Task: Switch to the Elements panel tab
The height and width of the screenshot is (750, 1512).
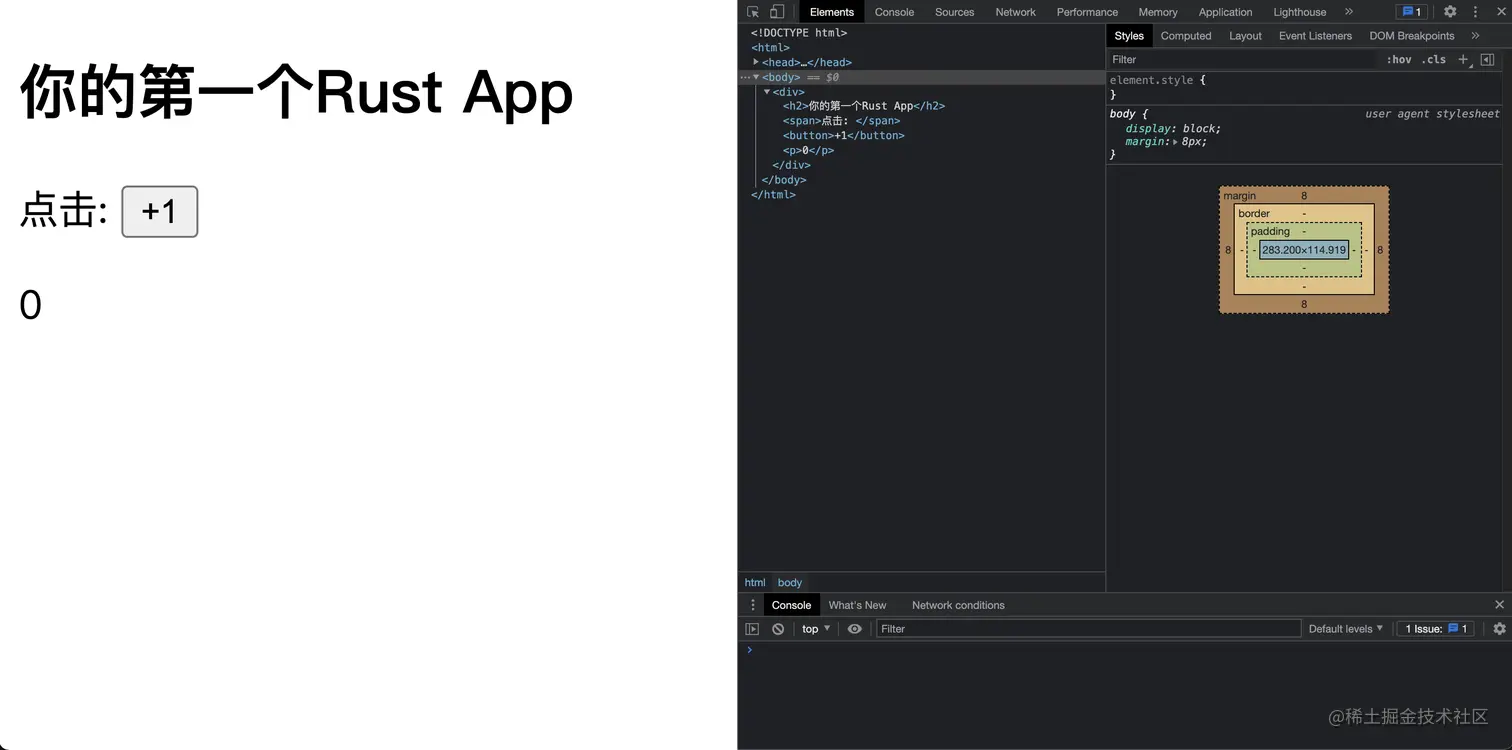Action: pyautogui.click(x=832, y=12)
